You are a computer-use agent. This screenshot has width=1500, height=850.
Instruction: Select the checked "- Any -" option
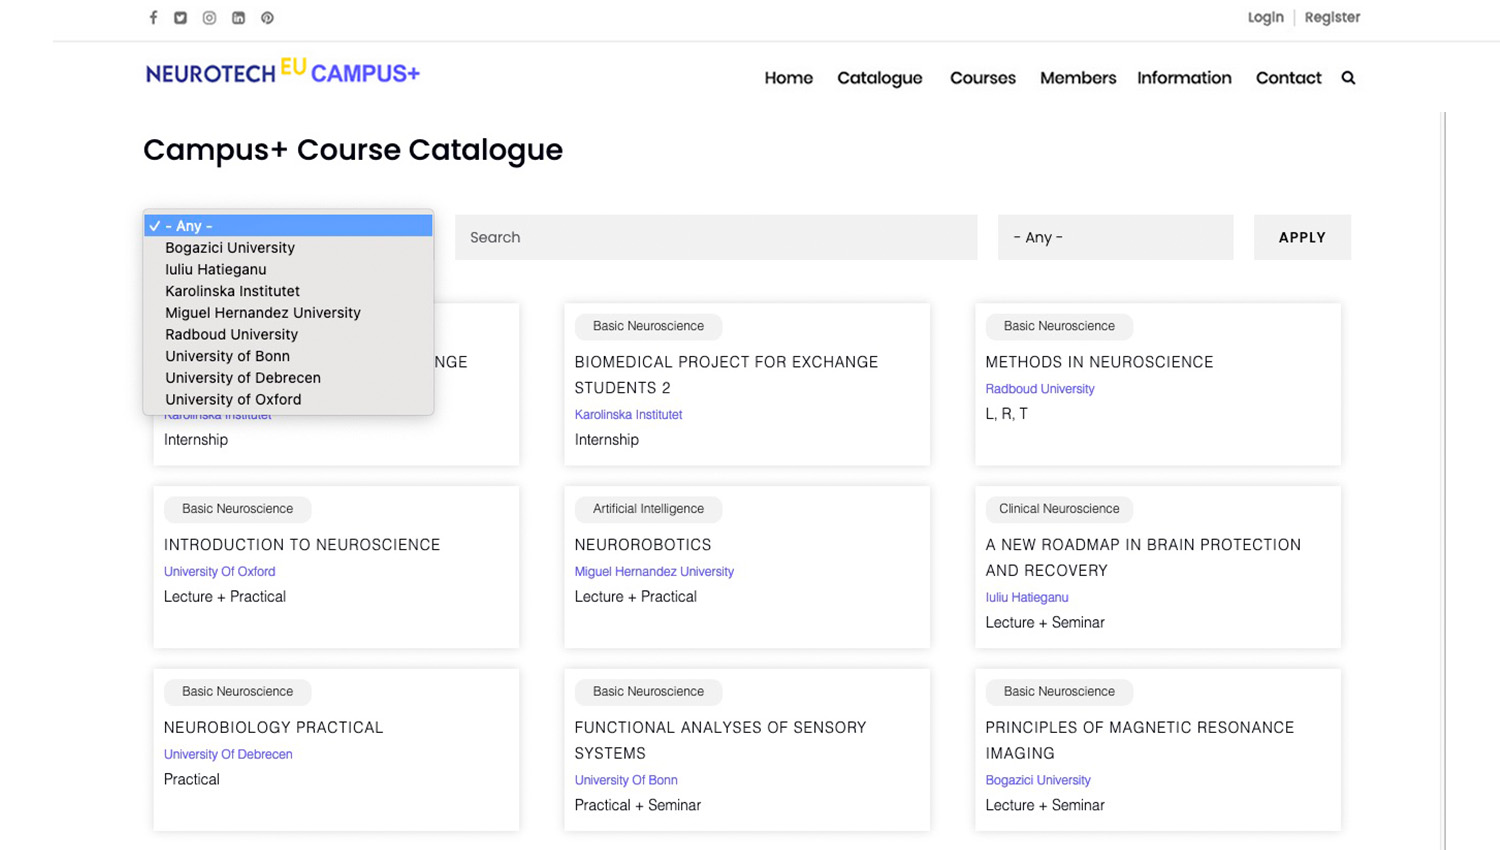pyautogui.click(x=288, y=226)
